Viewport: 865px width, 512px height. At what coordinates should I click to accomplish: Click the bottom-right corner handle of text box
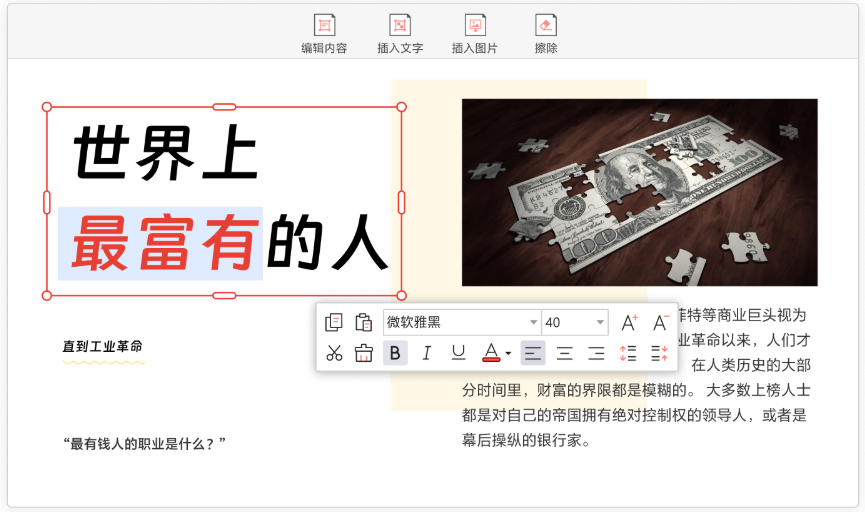click(x=402, y=296)
